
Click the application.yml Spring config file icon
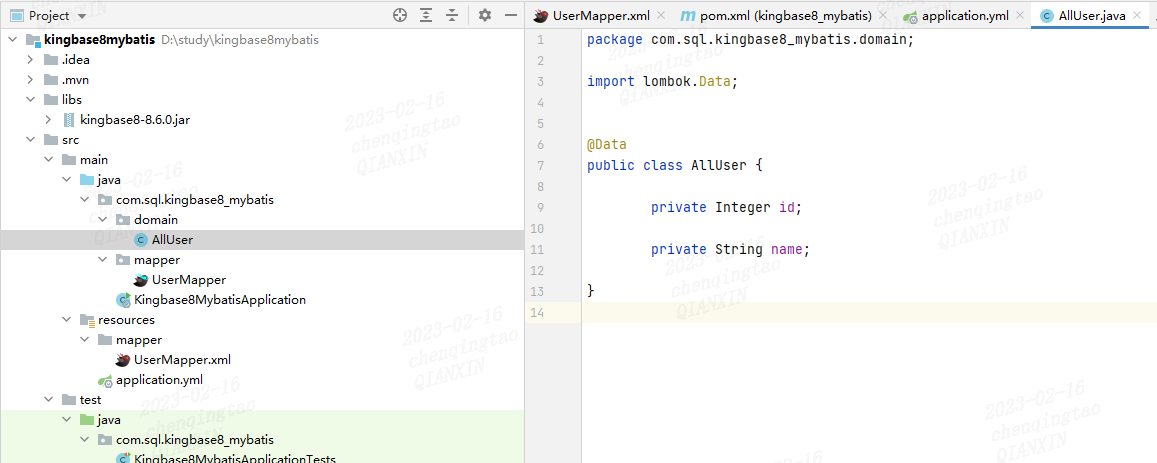click(106, 380)
